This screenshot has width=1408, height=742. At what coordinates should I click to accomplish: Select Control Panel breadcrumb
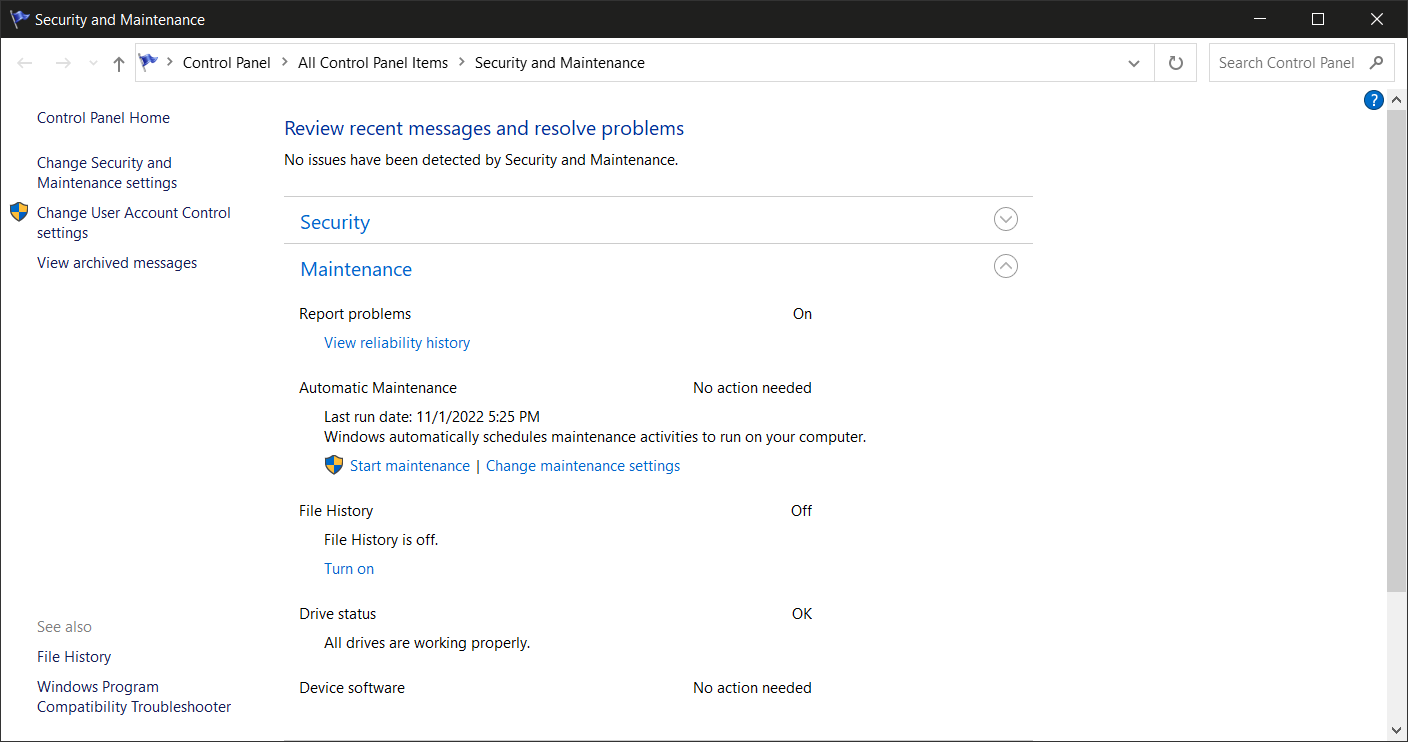coord(227,63)
